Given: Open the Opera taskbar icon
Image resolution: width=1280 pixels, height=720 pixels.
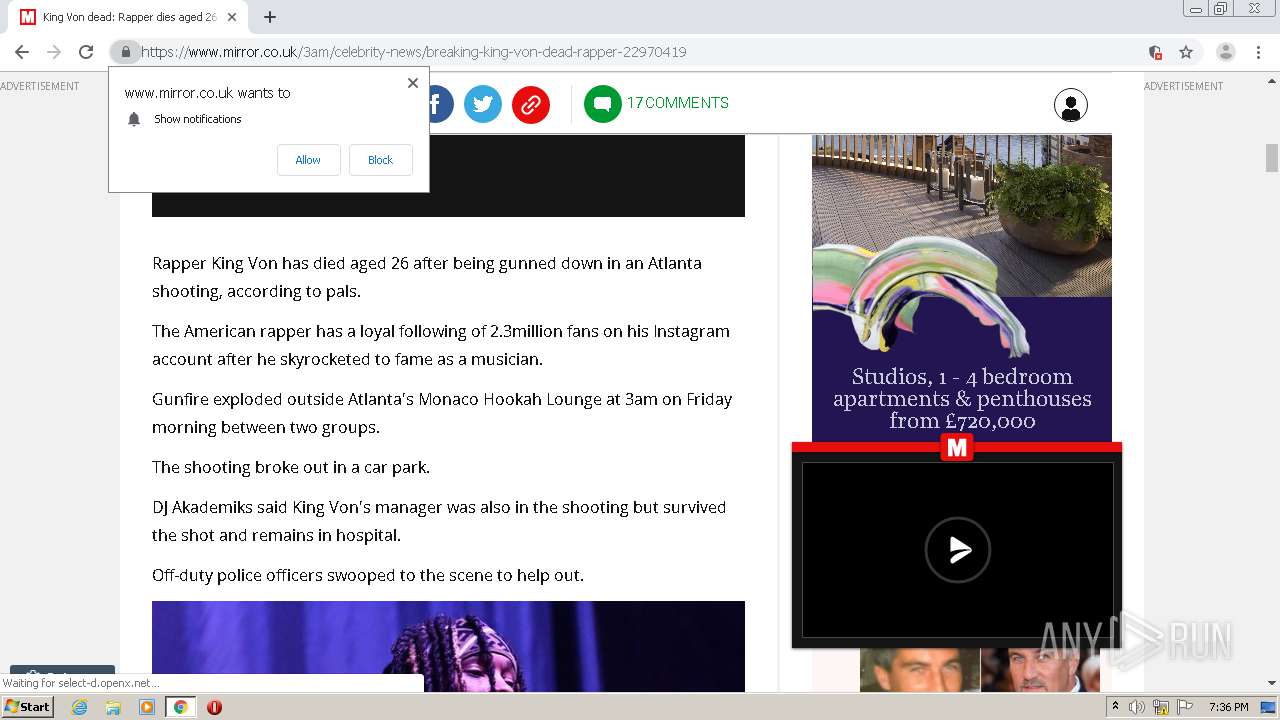Looking at the screenshot, I should point(214,707).
